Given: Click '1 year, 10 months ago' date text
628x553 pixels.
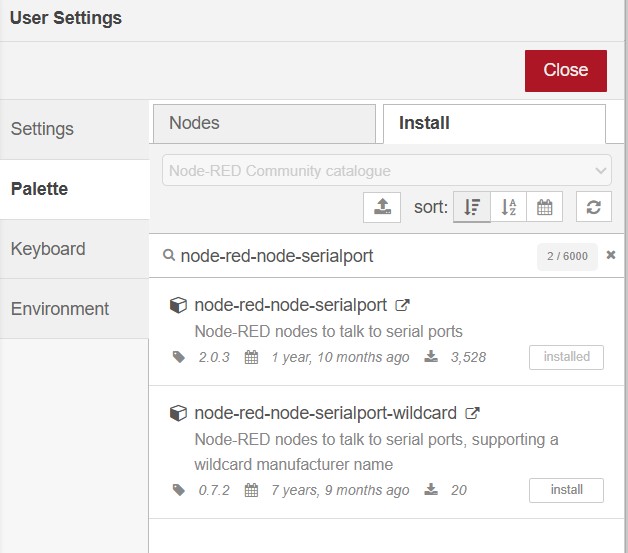Looking at the screenshot, I should click(340, 357).
